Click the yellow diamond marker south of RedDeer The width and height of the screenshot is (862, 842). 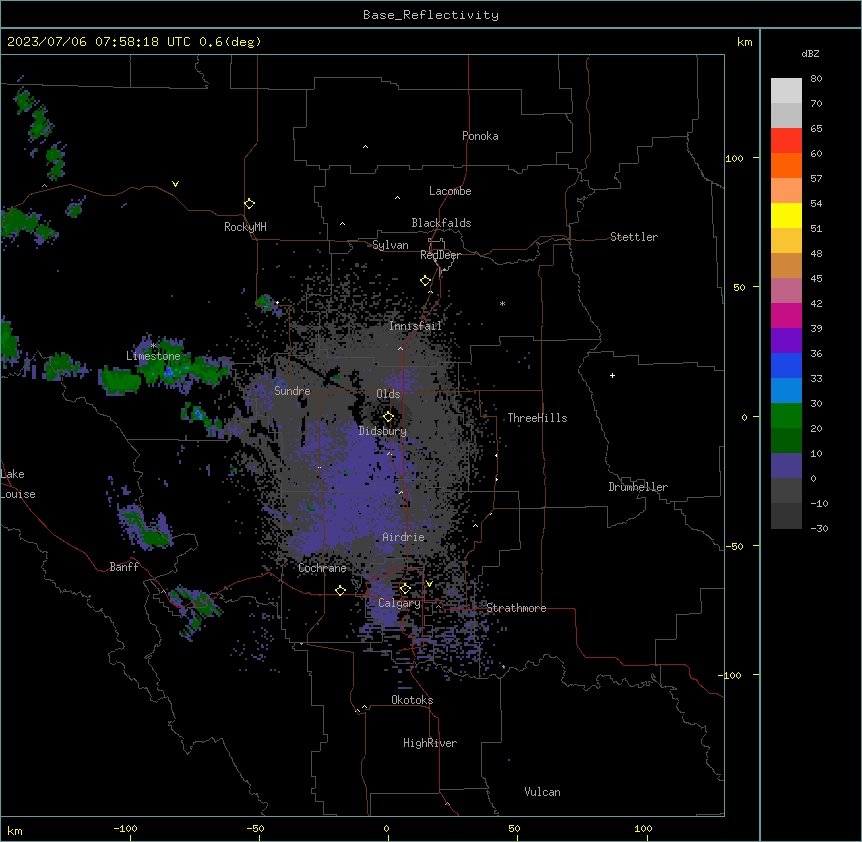tap(426, 281)
